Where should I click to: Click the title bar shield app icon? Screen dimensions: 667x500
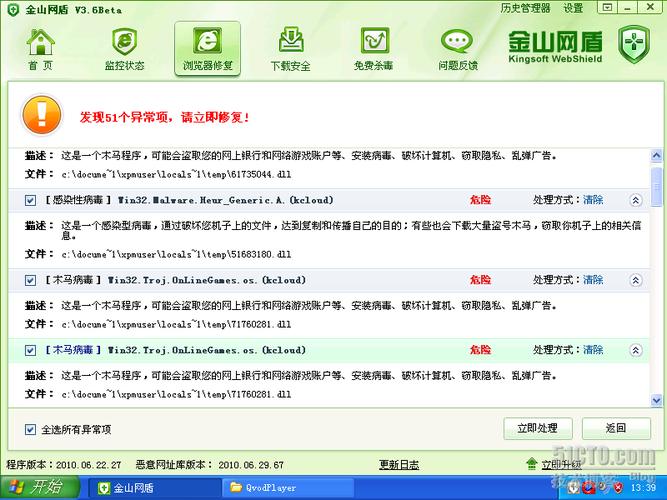coord(13,10)
